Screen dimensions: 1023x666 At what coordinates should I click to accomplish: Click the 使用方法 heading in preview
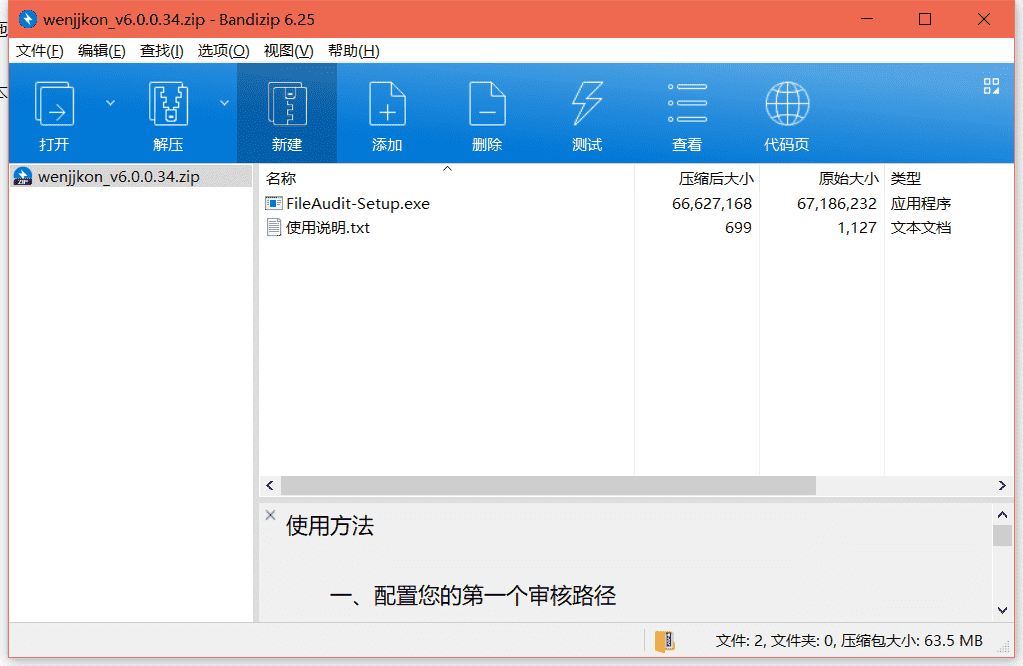click(329, 526)
